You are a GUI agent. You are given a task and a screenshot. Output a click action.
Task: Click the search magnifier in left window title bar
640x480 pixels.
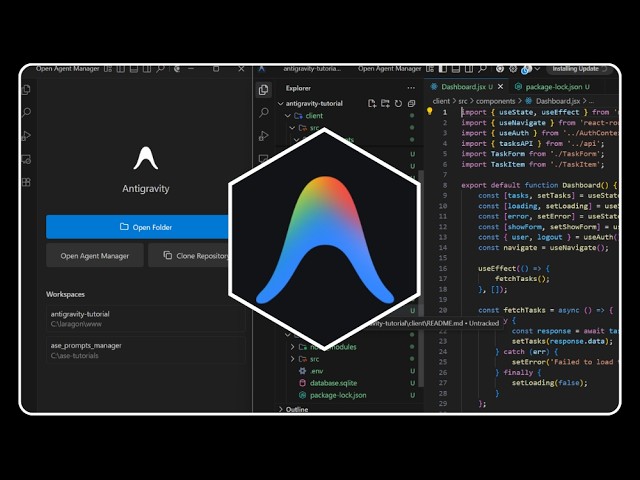coord(160,69)
